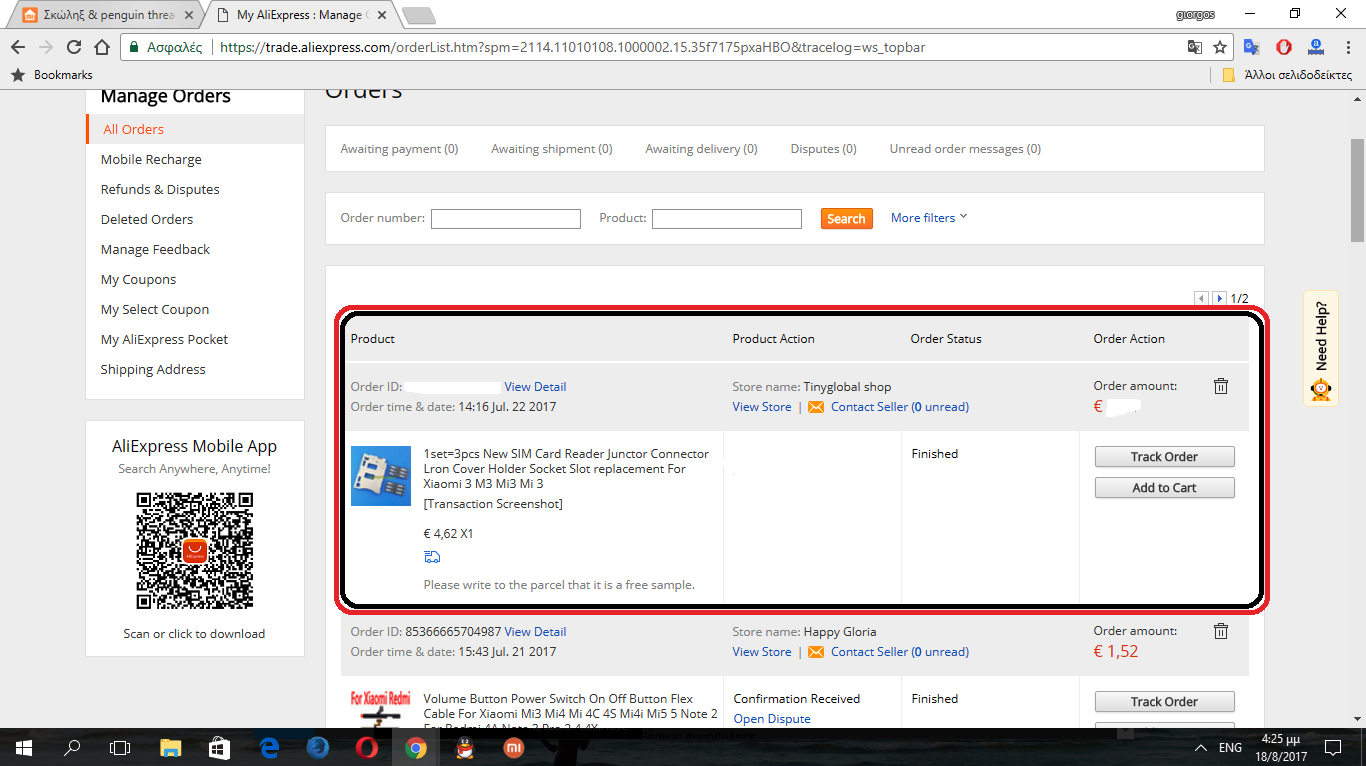Delete the Tinyglobal shop order via trash icon
1366x766 pixels.
click(x=1221, y=386)
